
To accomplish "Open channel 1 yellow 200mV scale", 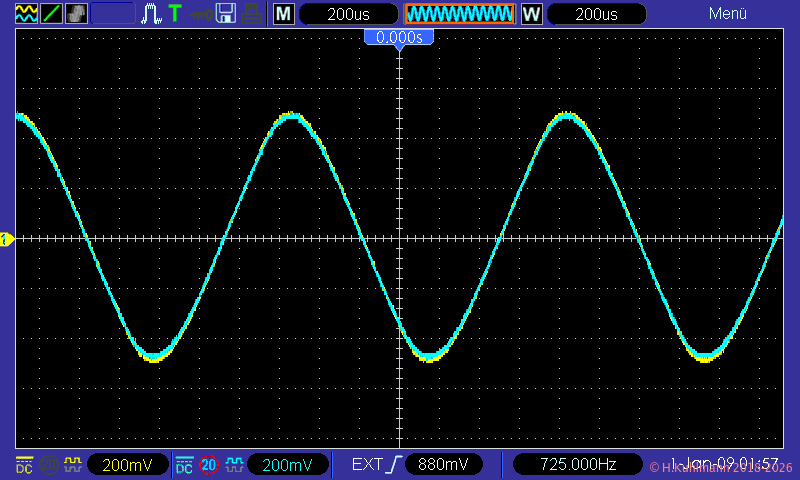I will (128, 465).
